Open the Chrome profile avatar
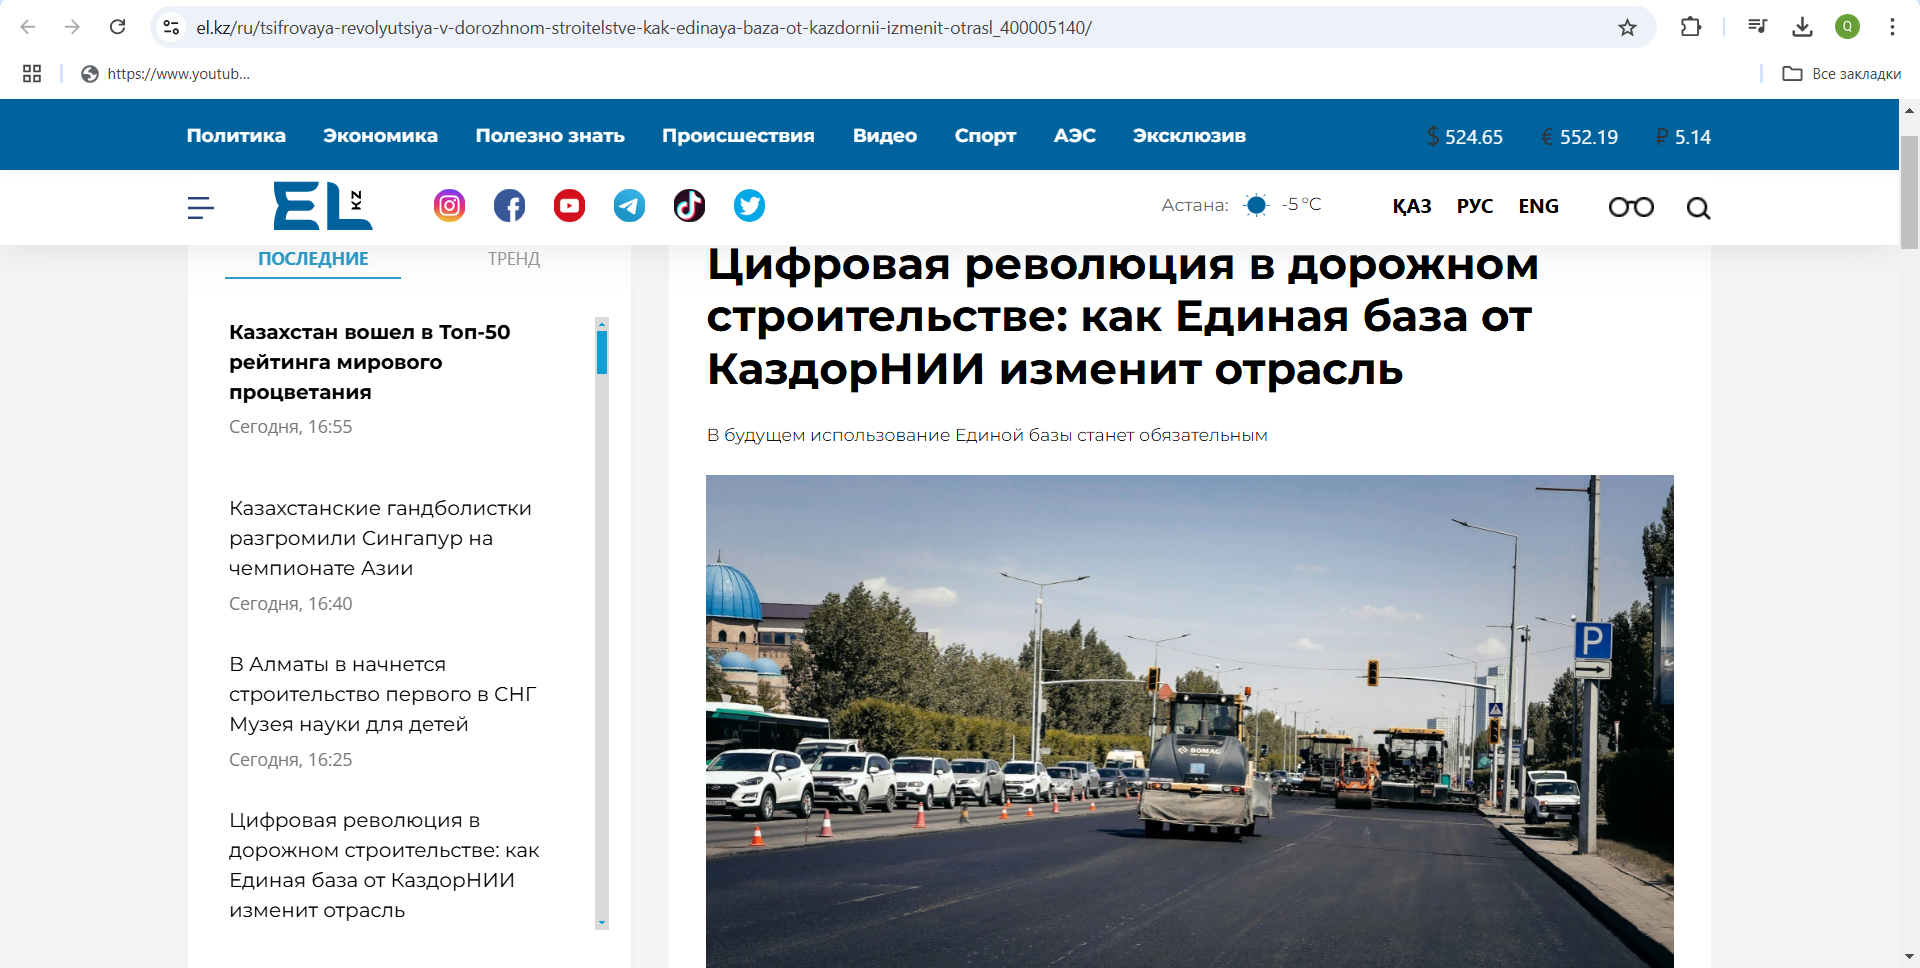1920x968 pixels. click(1847, 27)
